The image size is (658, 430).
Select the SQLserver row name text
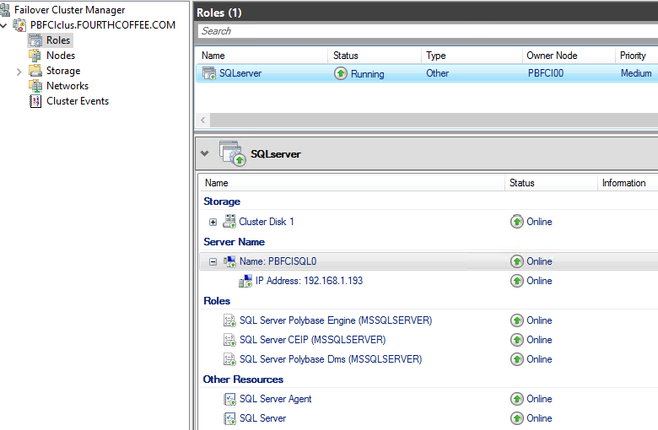pyautogui.click(x=240, y=73)
